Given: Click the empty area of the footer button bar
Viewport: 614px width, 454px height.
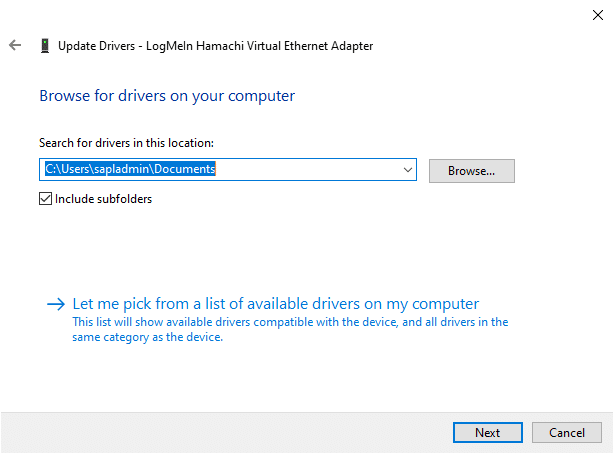Looking at the screenshot, I should pyautogui.click(x=220, y=432).
